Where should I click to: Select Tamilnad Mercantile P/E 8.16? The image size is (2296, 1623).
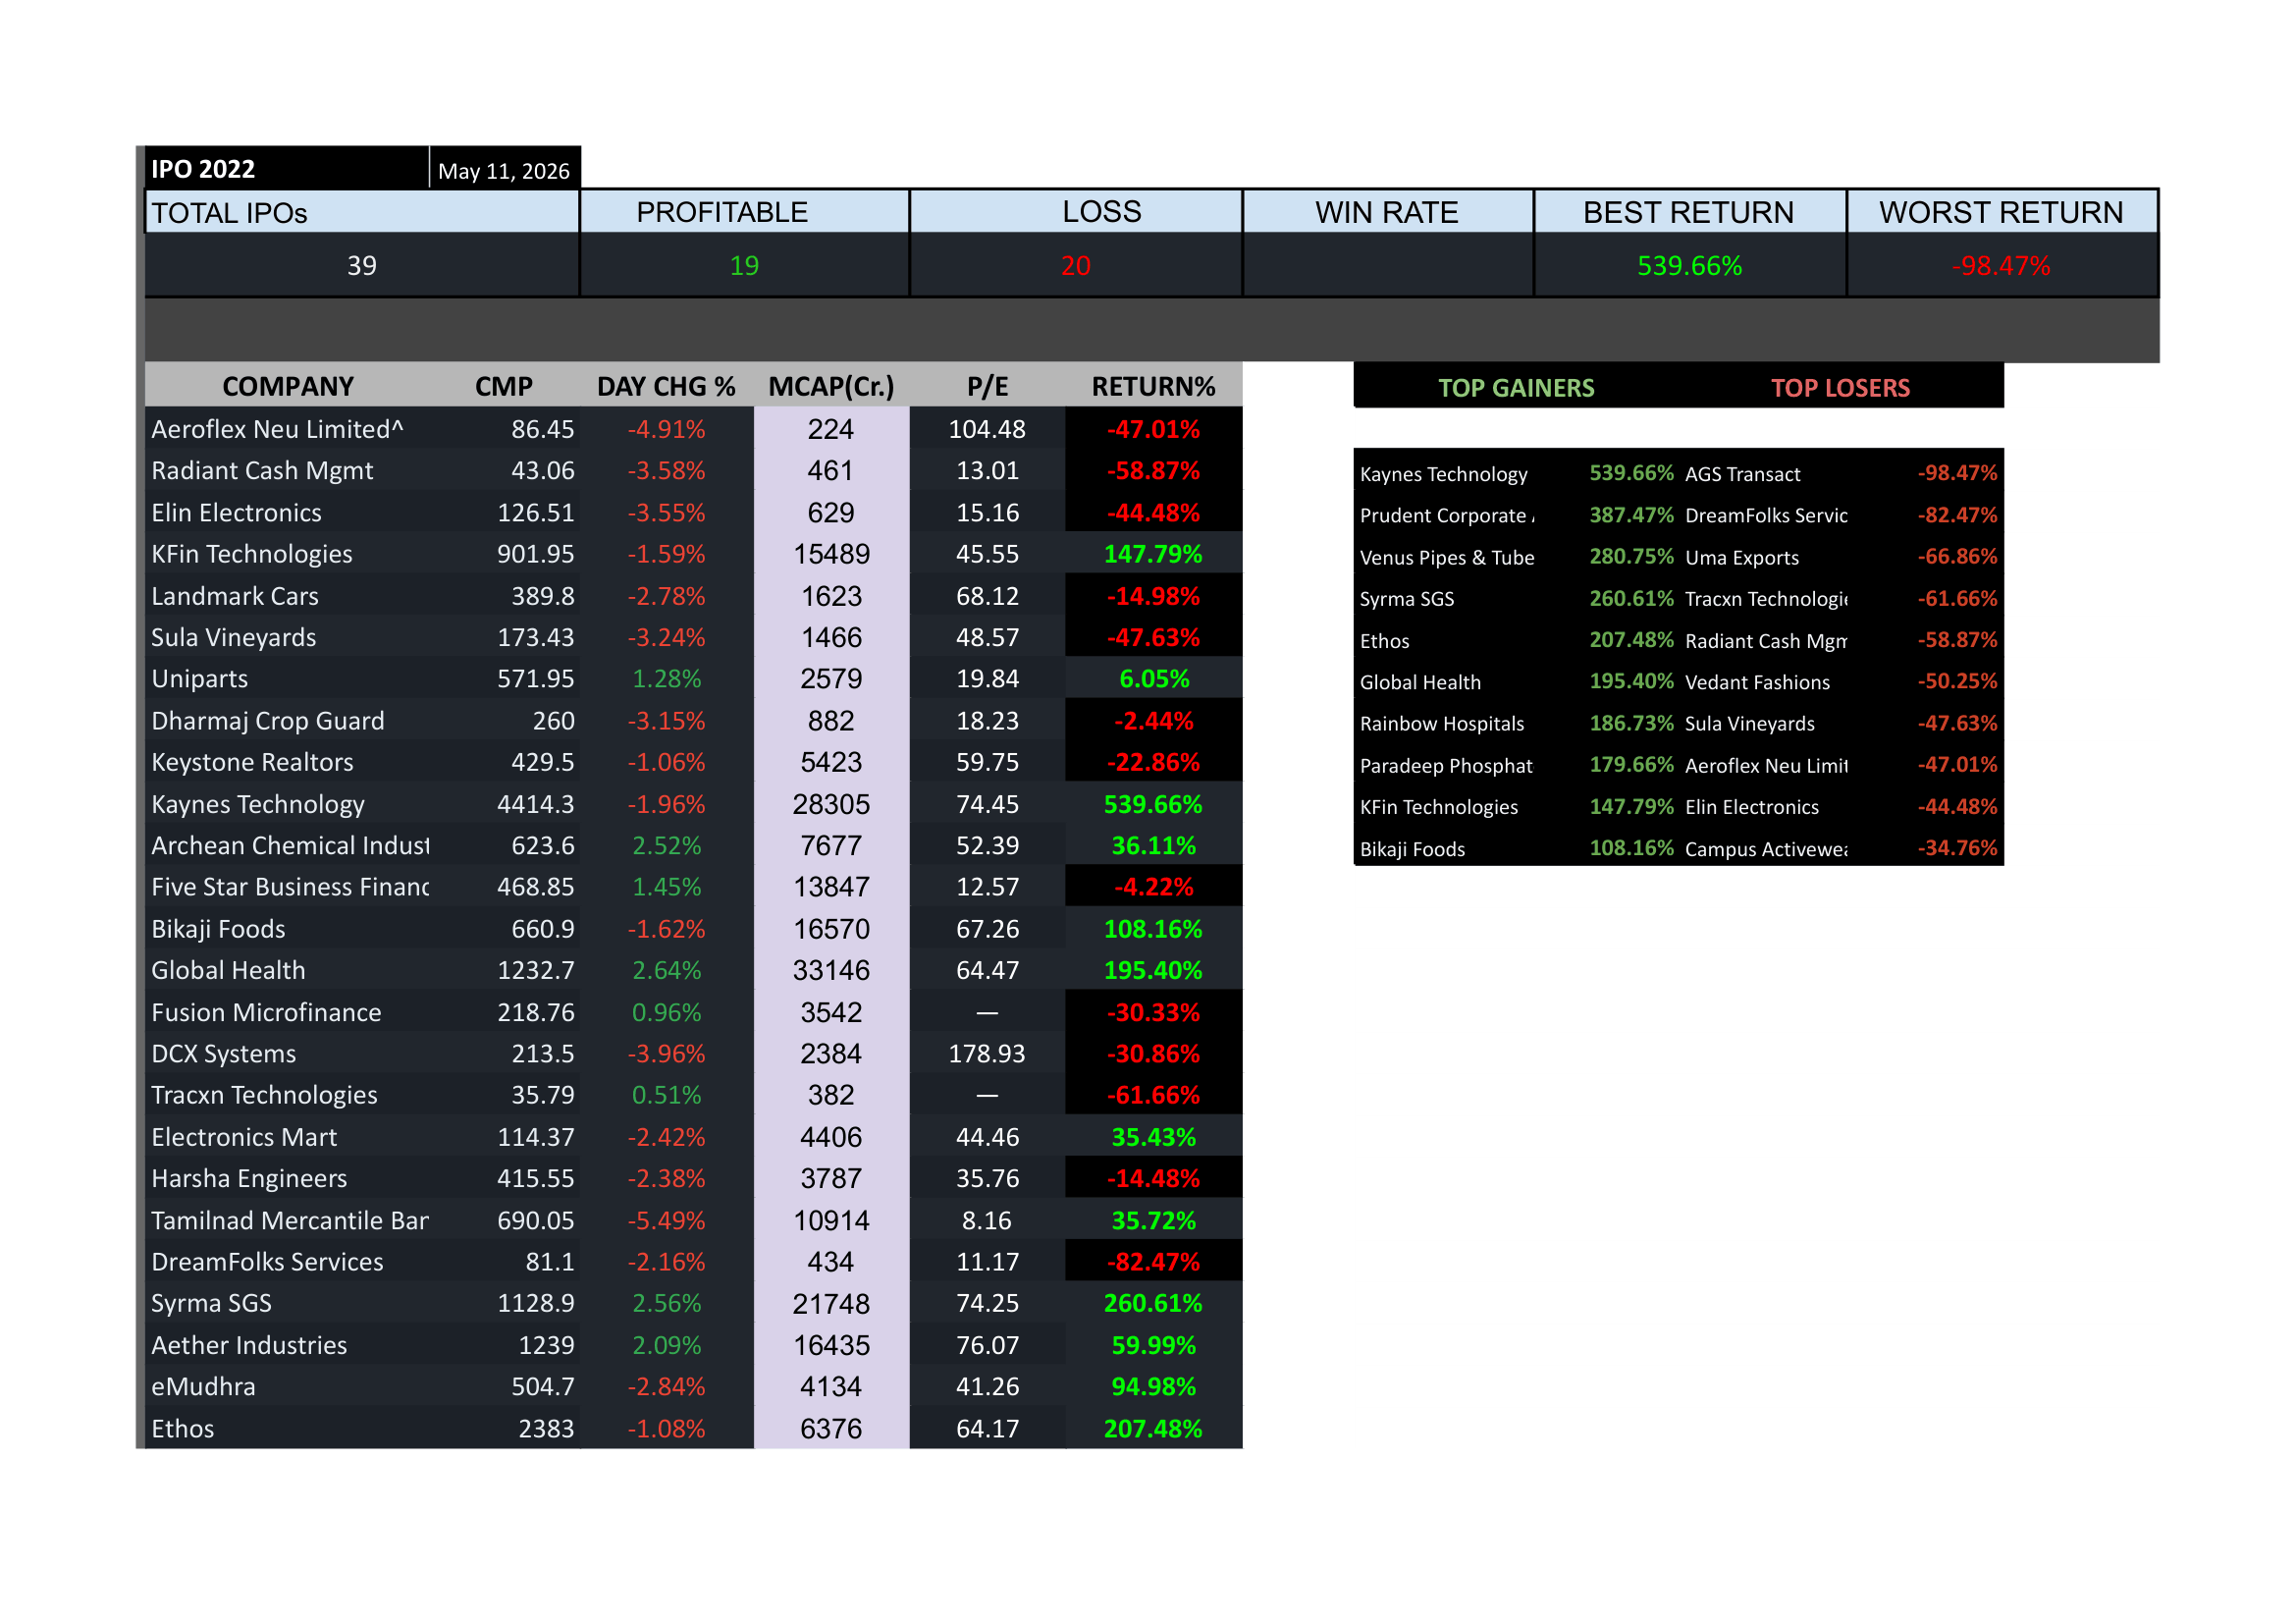[987, 1220]
